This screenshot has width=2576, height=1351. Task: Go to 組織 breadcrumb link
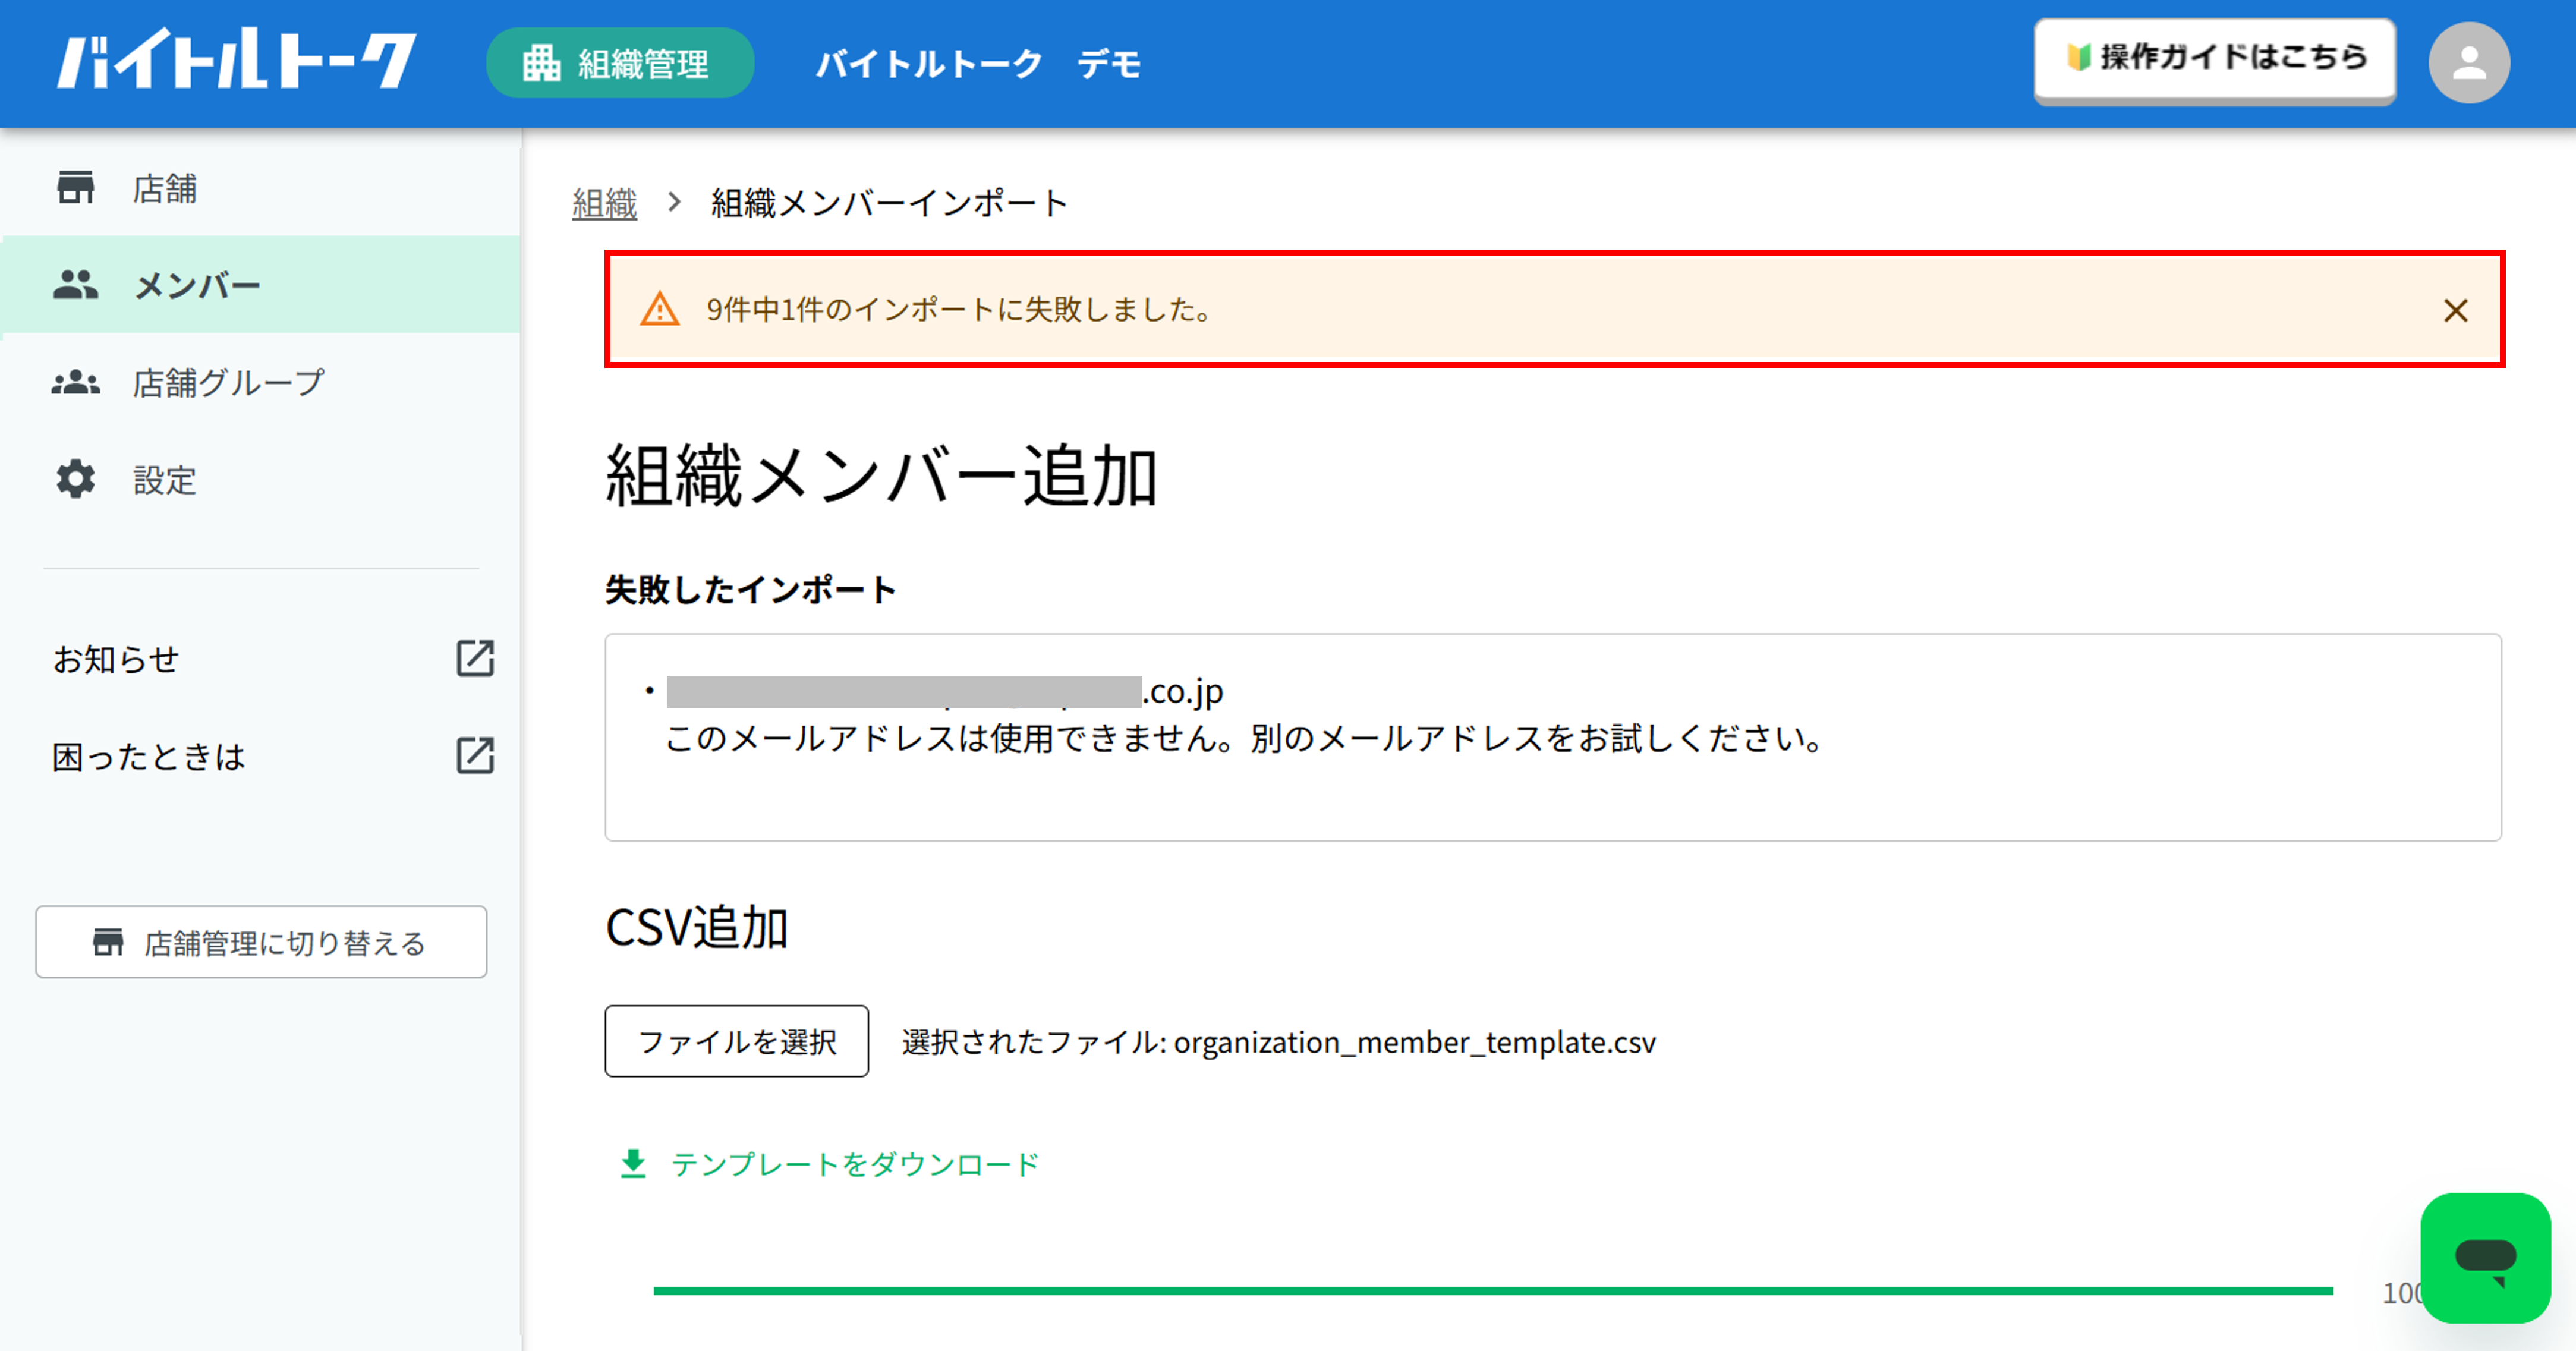[604, 203]
